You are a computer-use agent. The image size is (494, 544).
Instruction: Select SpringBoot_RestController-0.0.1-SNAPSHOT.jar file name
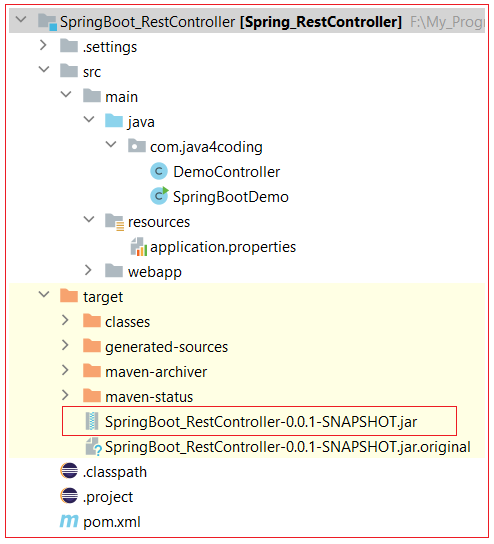tap(261, 422)
